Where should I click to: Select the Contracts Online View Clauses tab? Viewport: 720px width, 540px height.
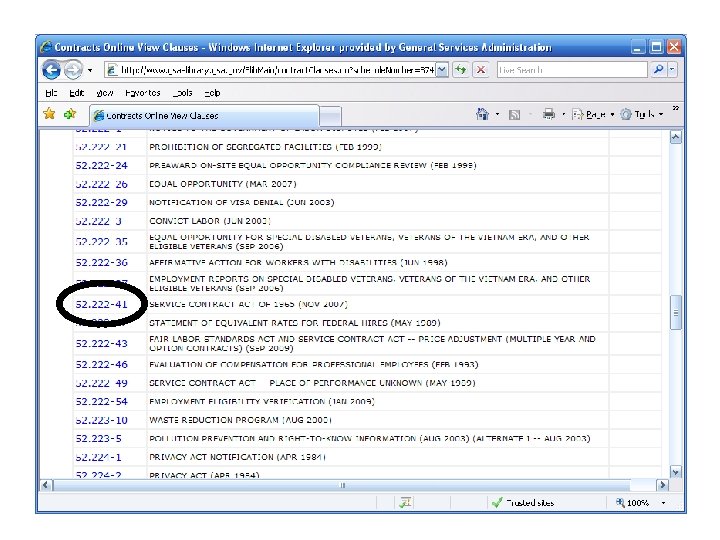coord(204,116)
